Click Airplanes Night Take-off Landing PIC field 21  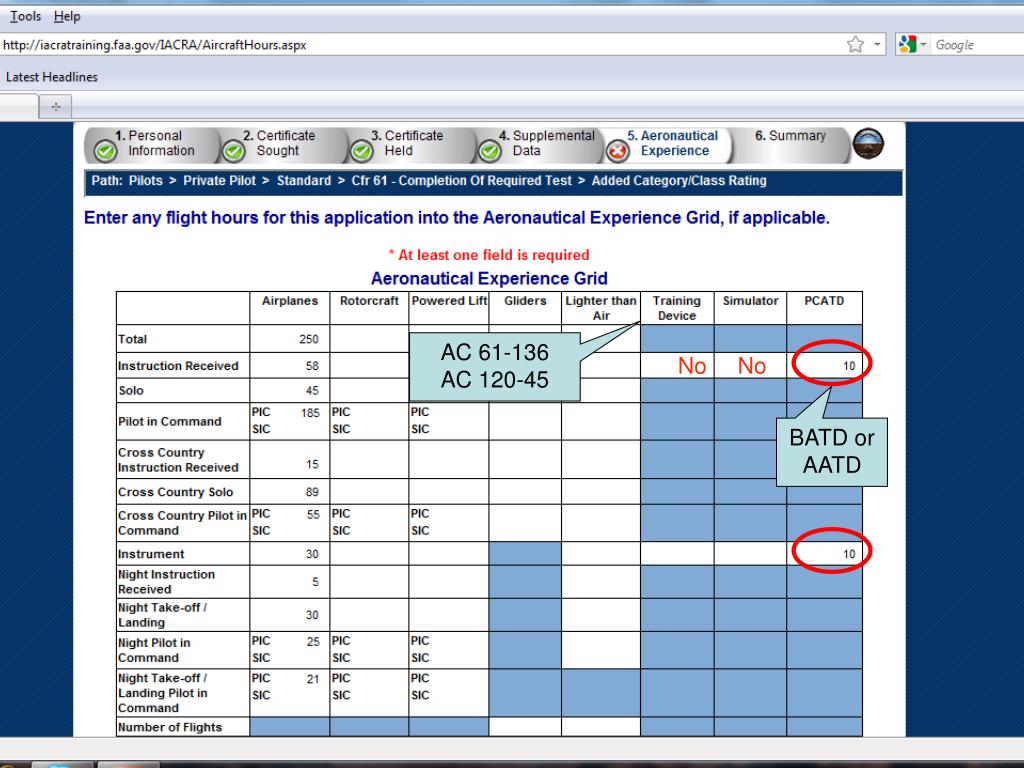click(298, 679)
